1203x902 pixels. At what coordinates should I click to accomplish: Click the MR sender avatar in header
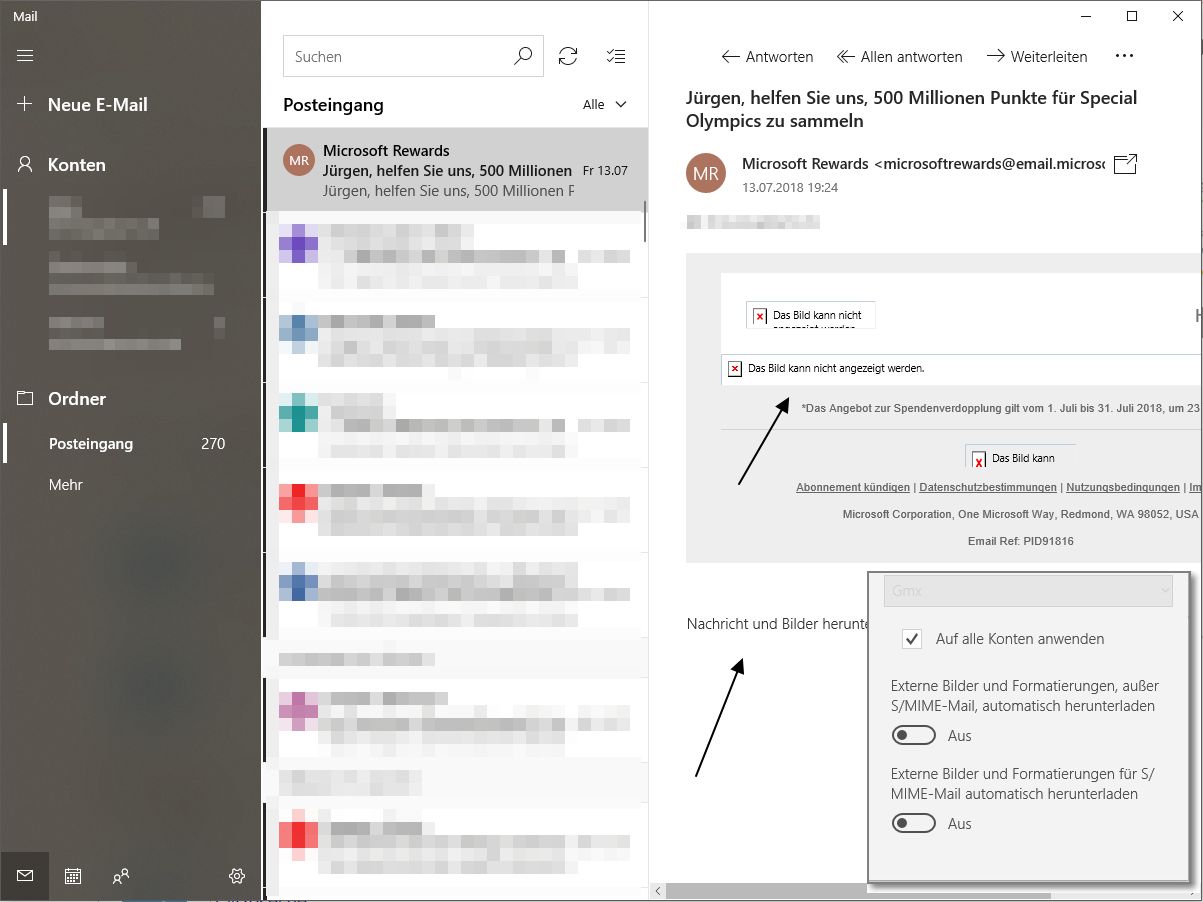point(706,173)
